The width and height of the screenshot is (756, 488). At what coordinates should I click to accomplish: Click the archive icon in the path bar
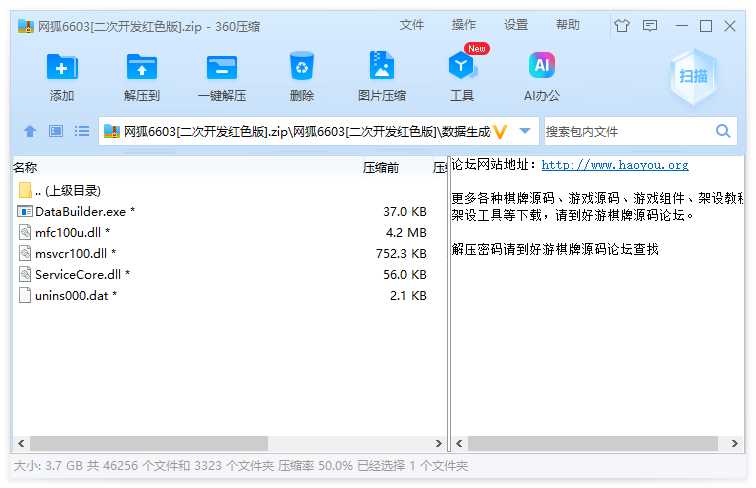point(111,131)
